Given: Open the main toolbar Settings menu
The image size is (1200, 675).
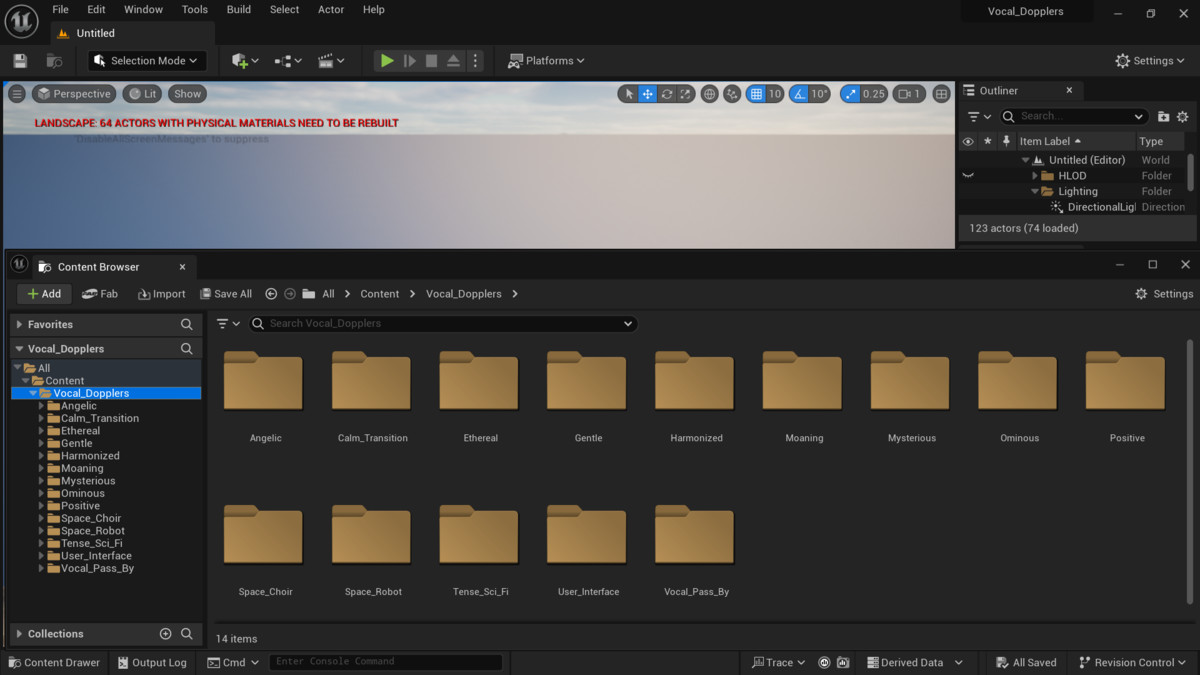Looking at the screenshot, I should coord(1152,61).
